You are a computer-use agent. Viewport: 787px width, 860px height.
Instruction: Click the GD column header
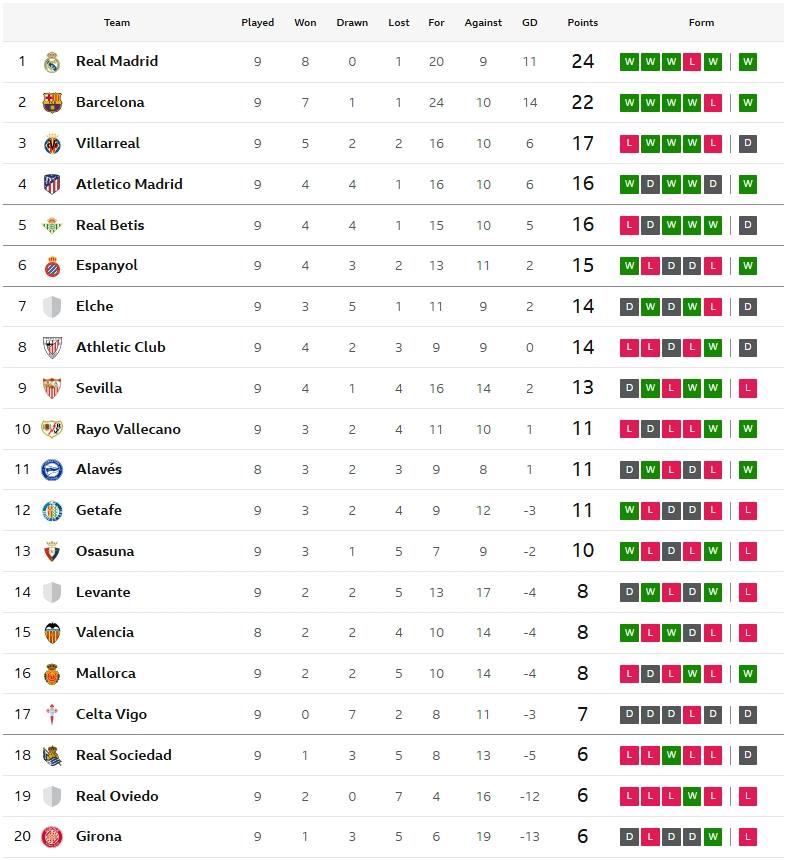pos(529,23)
